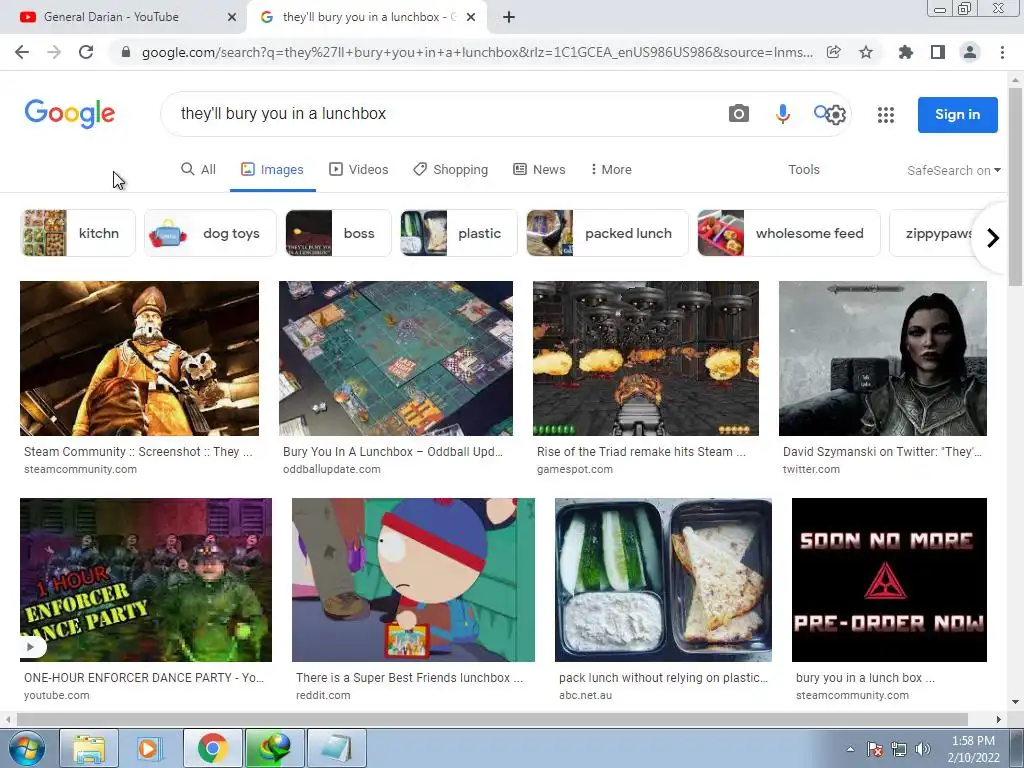Open a new browser tab

pos(509,17)
